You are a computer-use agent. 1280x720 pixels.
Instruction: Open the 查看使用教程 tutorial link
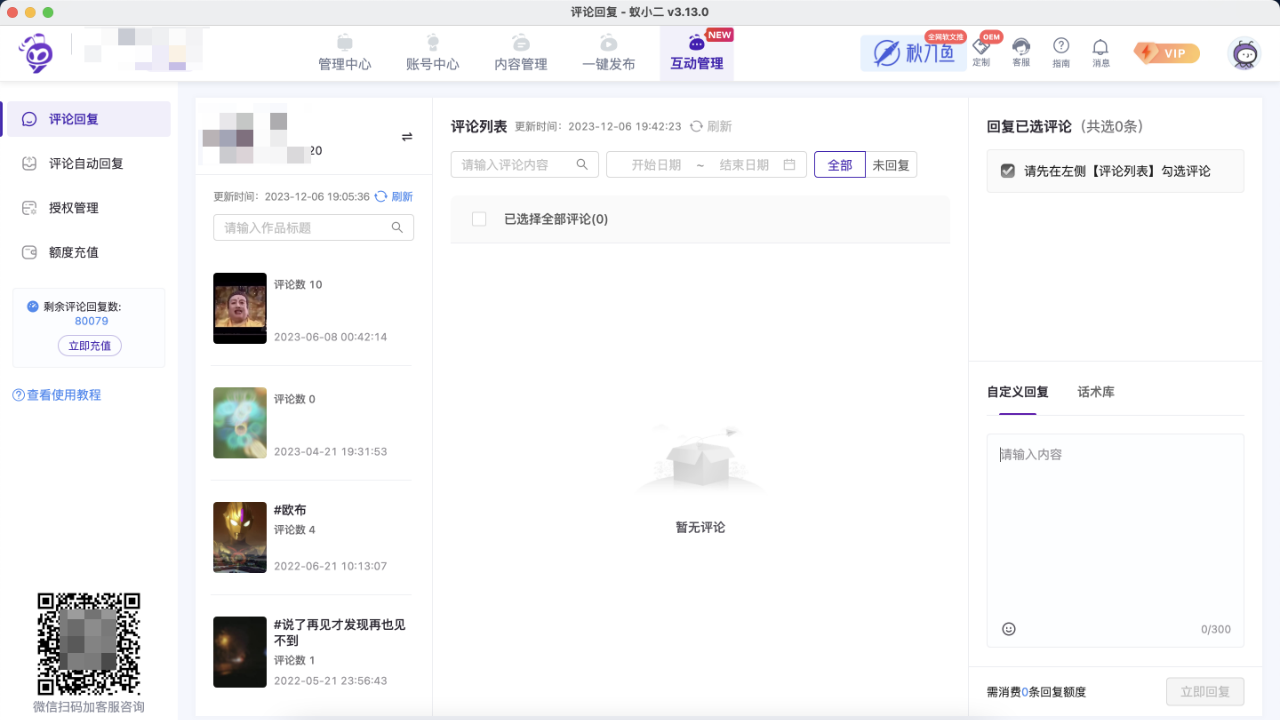58,395
